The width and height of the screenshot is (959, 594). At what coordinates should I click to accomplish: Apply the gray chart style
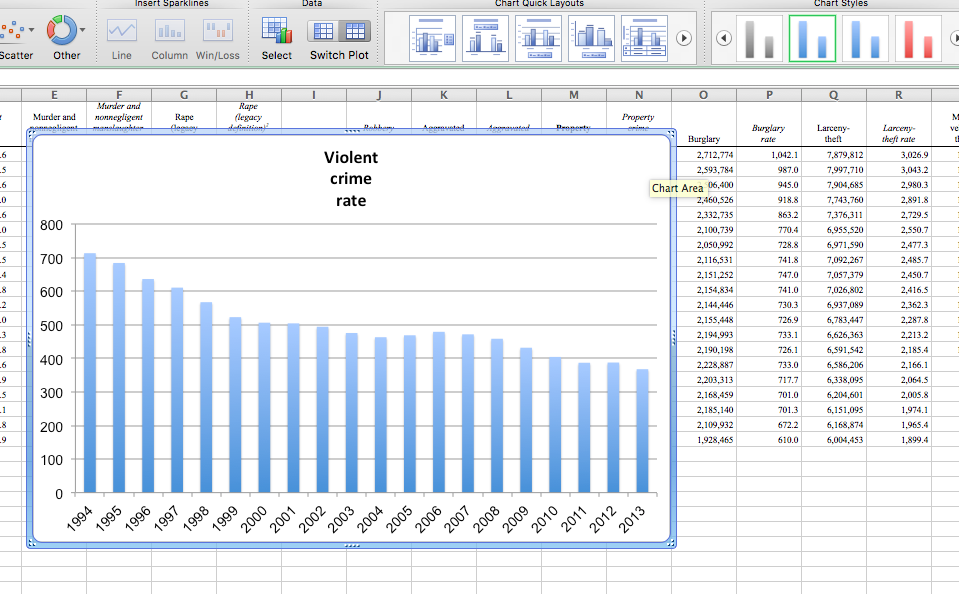pos(759,38)
